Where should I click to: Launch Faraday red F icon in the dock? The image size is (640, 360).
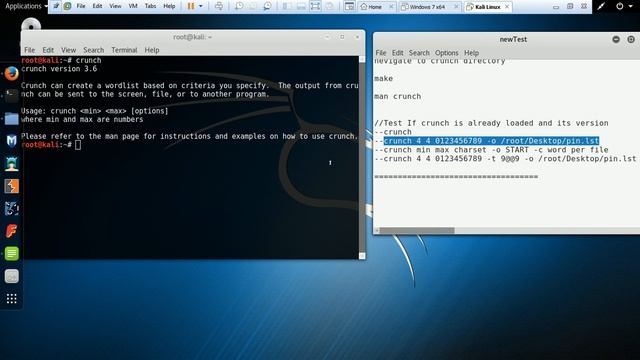[x=11, y=231]
